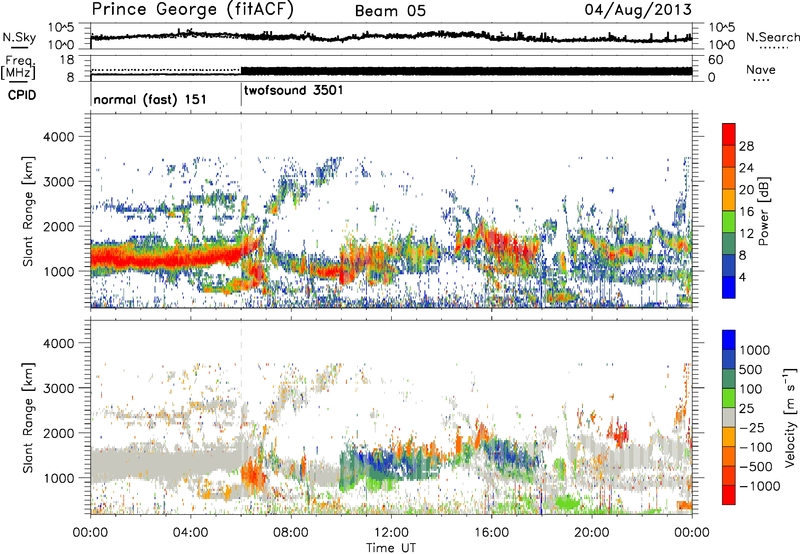Click the 'Freq. [MHz]' axis label

click(18, 68)
